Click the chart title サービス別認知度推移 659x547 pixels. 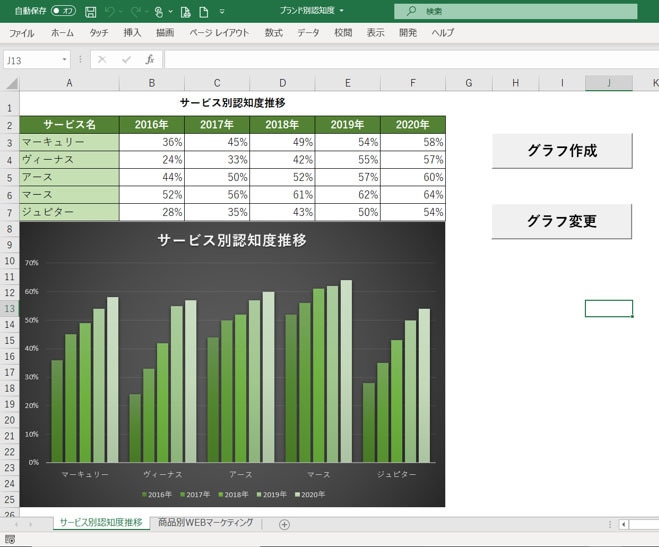[232, 240]
